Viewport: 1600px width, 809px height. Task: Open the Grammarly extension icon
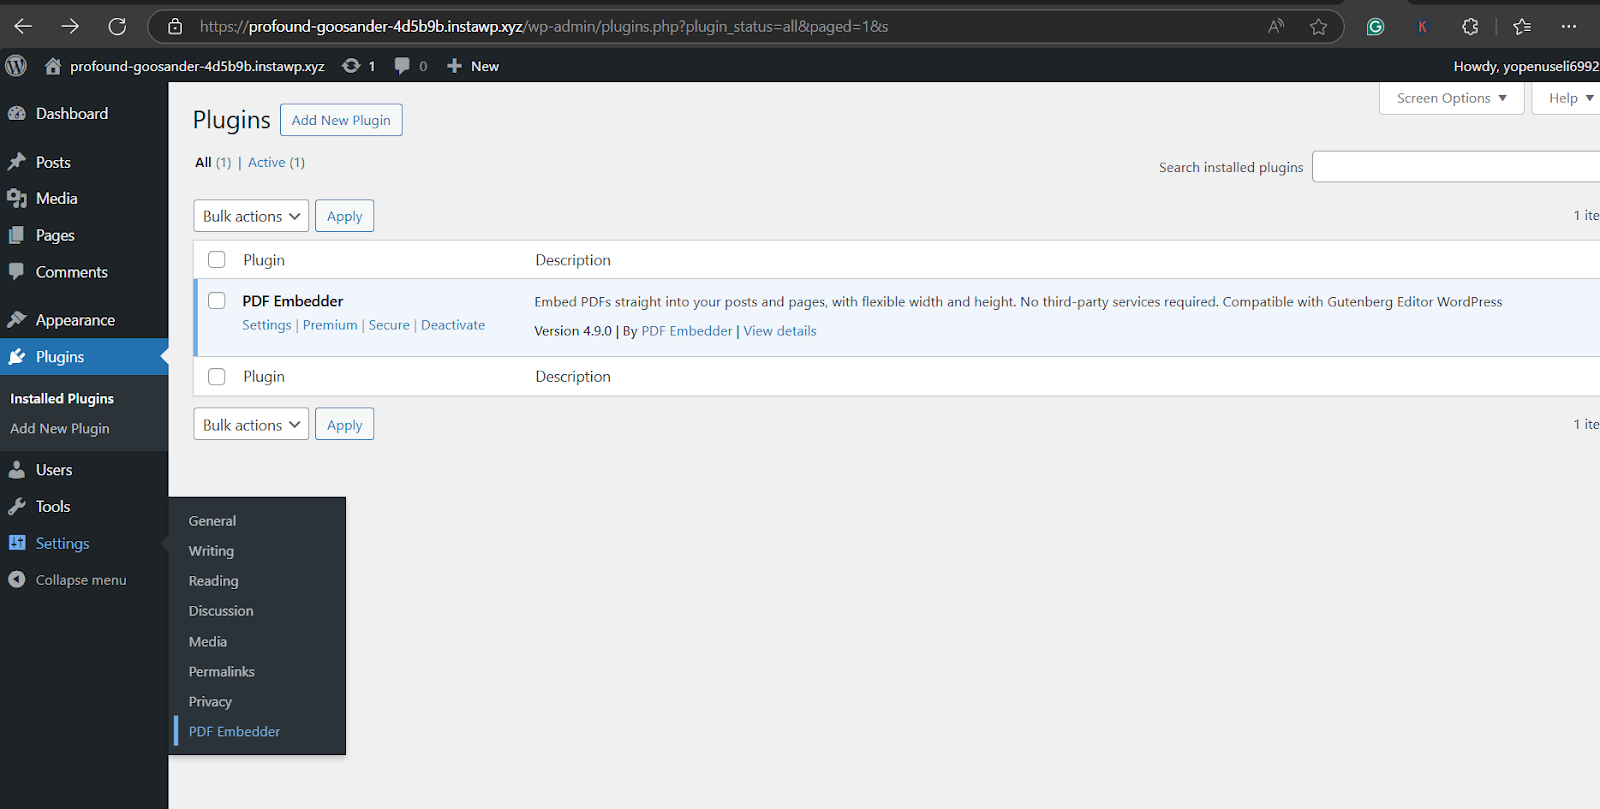click(1376, 27)
